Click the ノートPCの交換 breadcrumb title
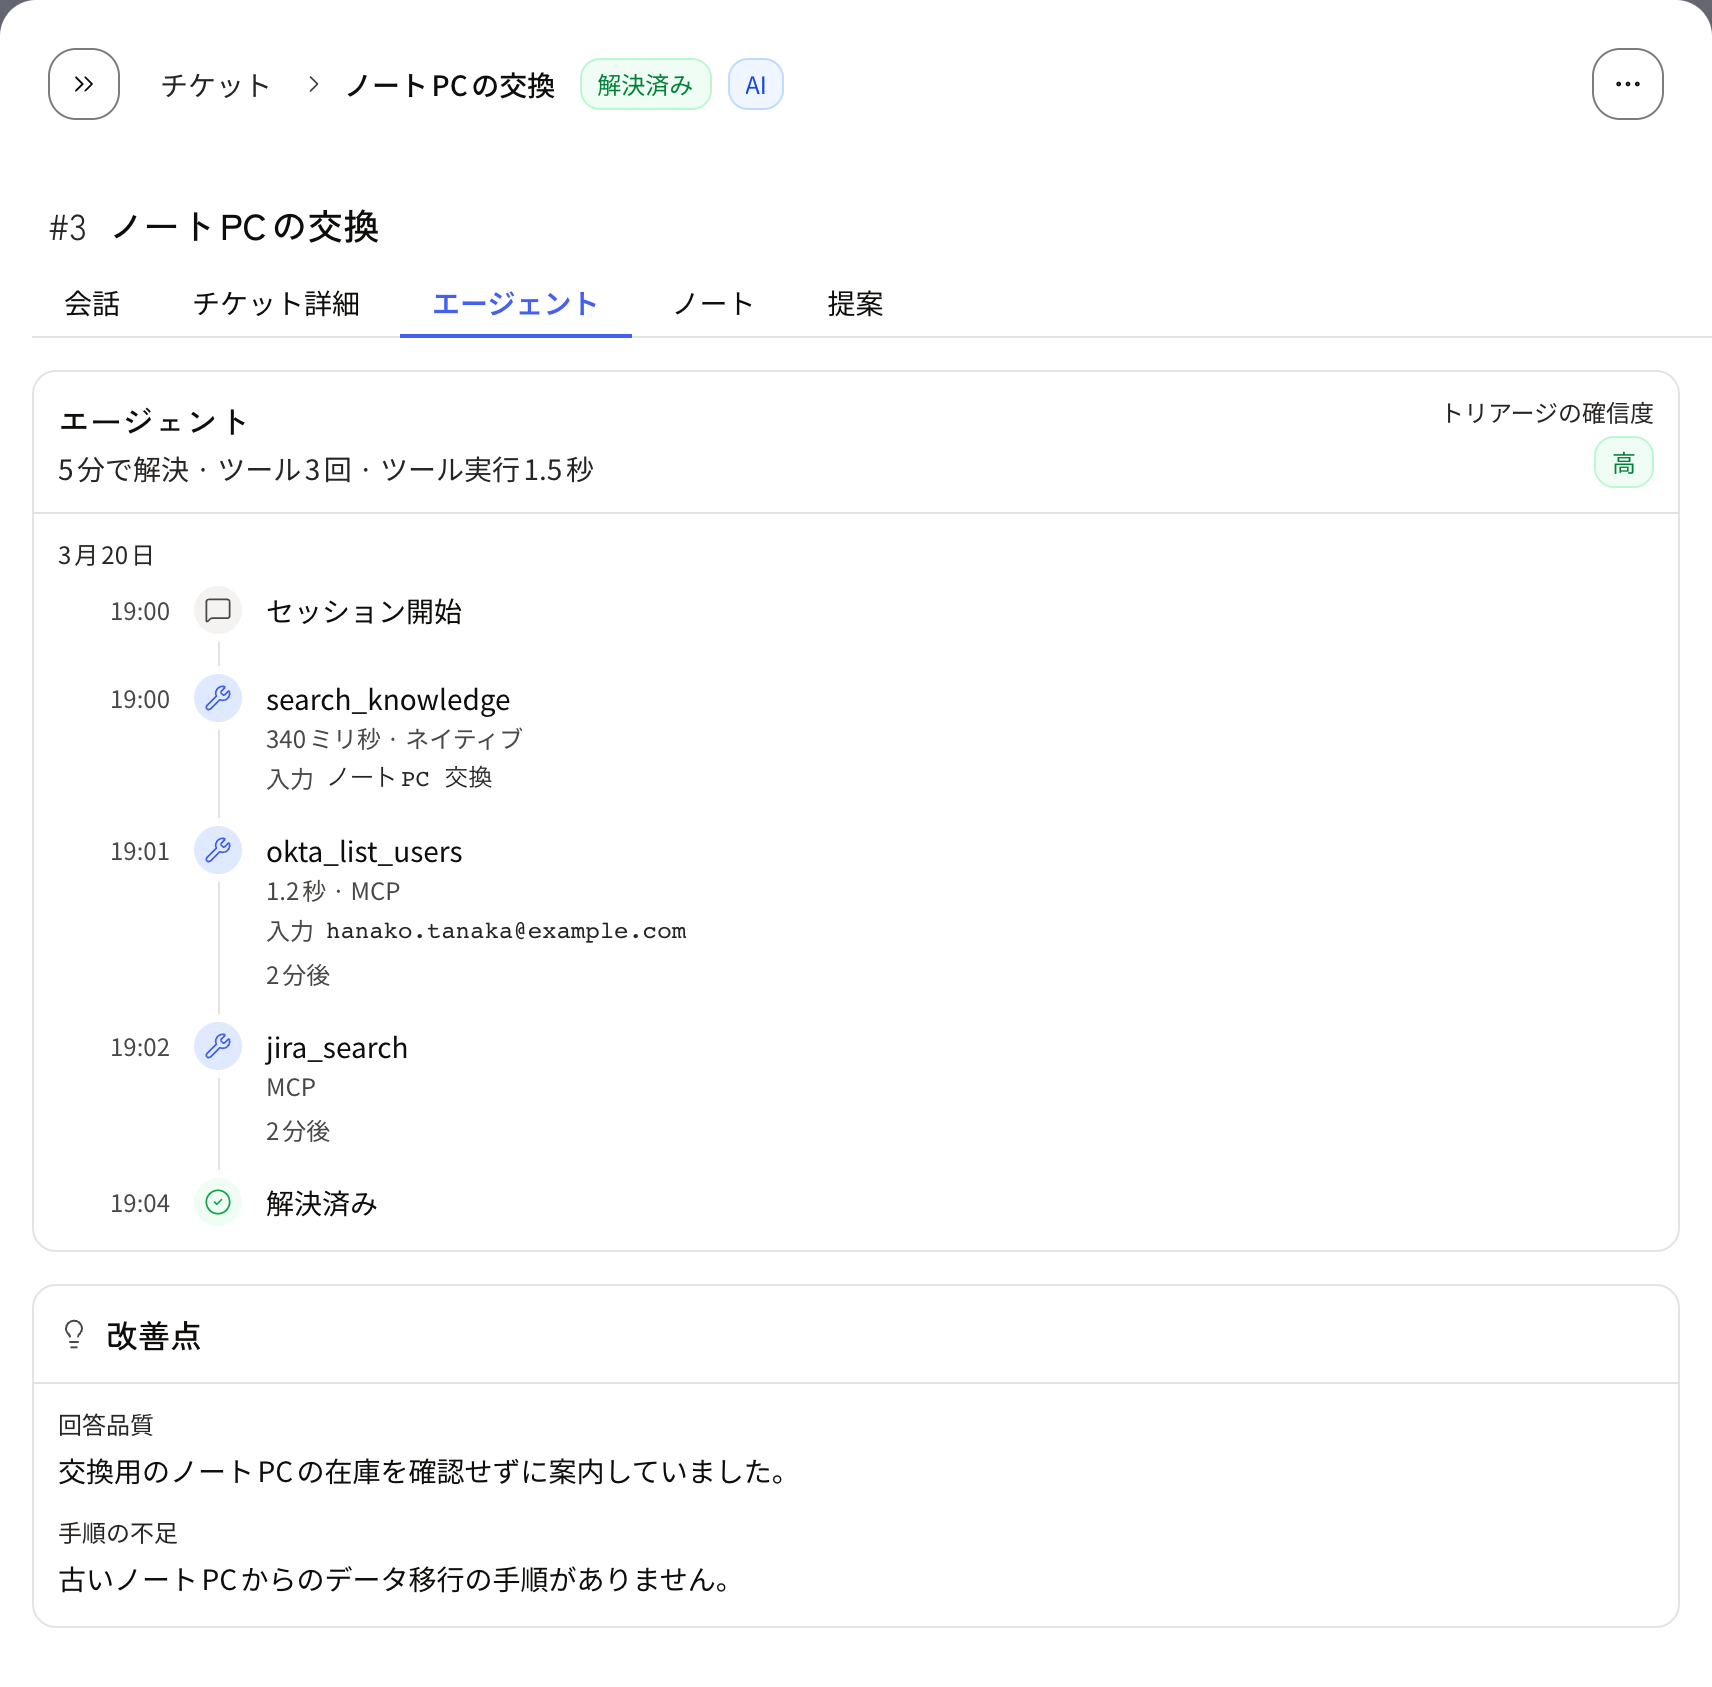Image resolution: width=1712 pixels, height=1687 pixels. [x=450, y=85]
